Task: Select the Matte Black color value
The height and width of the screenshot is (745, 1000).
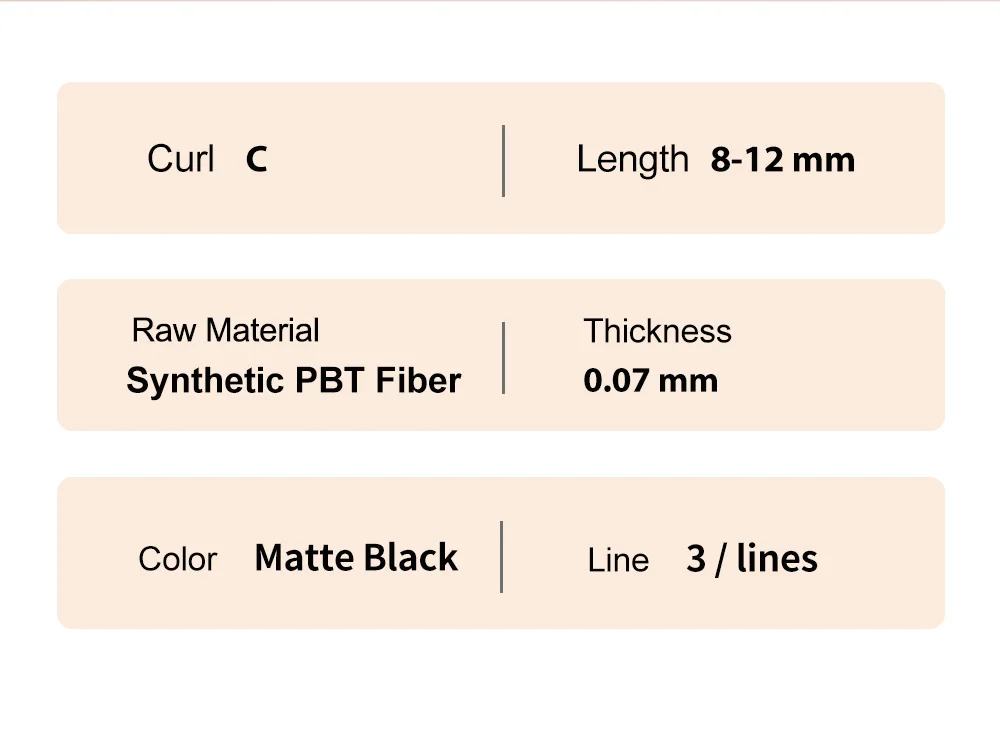Action: [356, 558]
